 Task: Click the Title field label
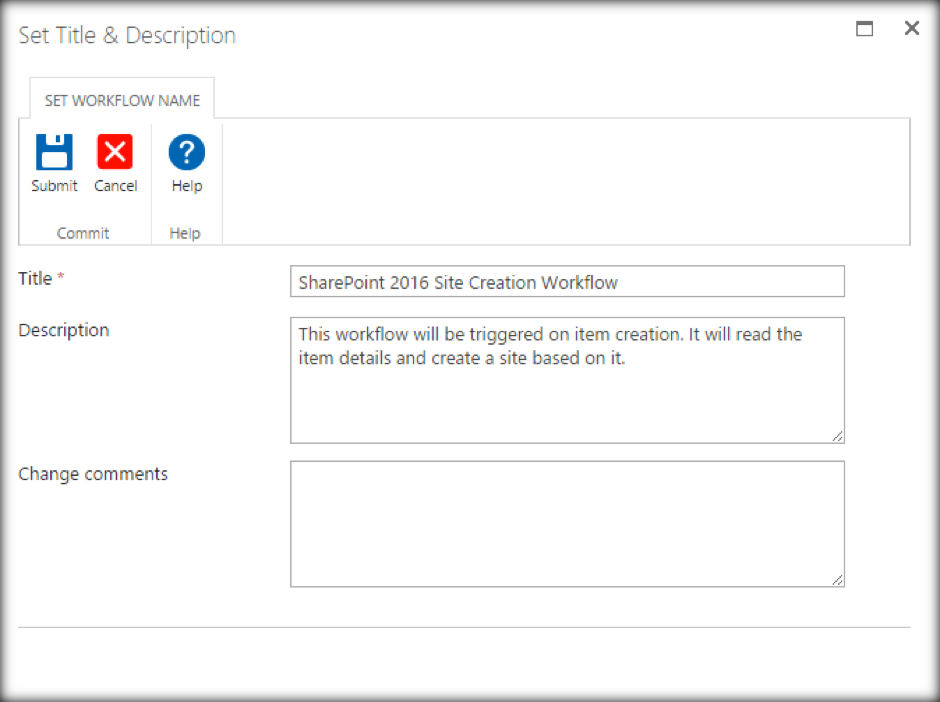pyautogui.click(x=35, y=279)
